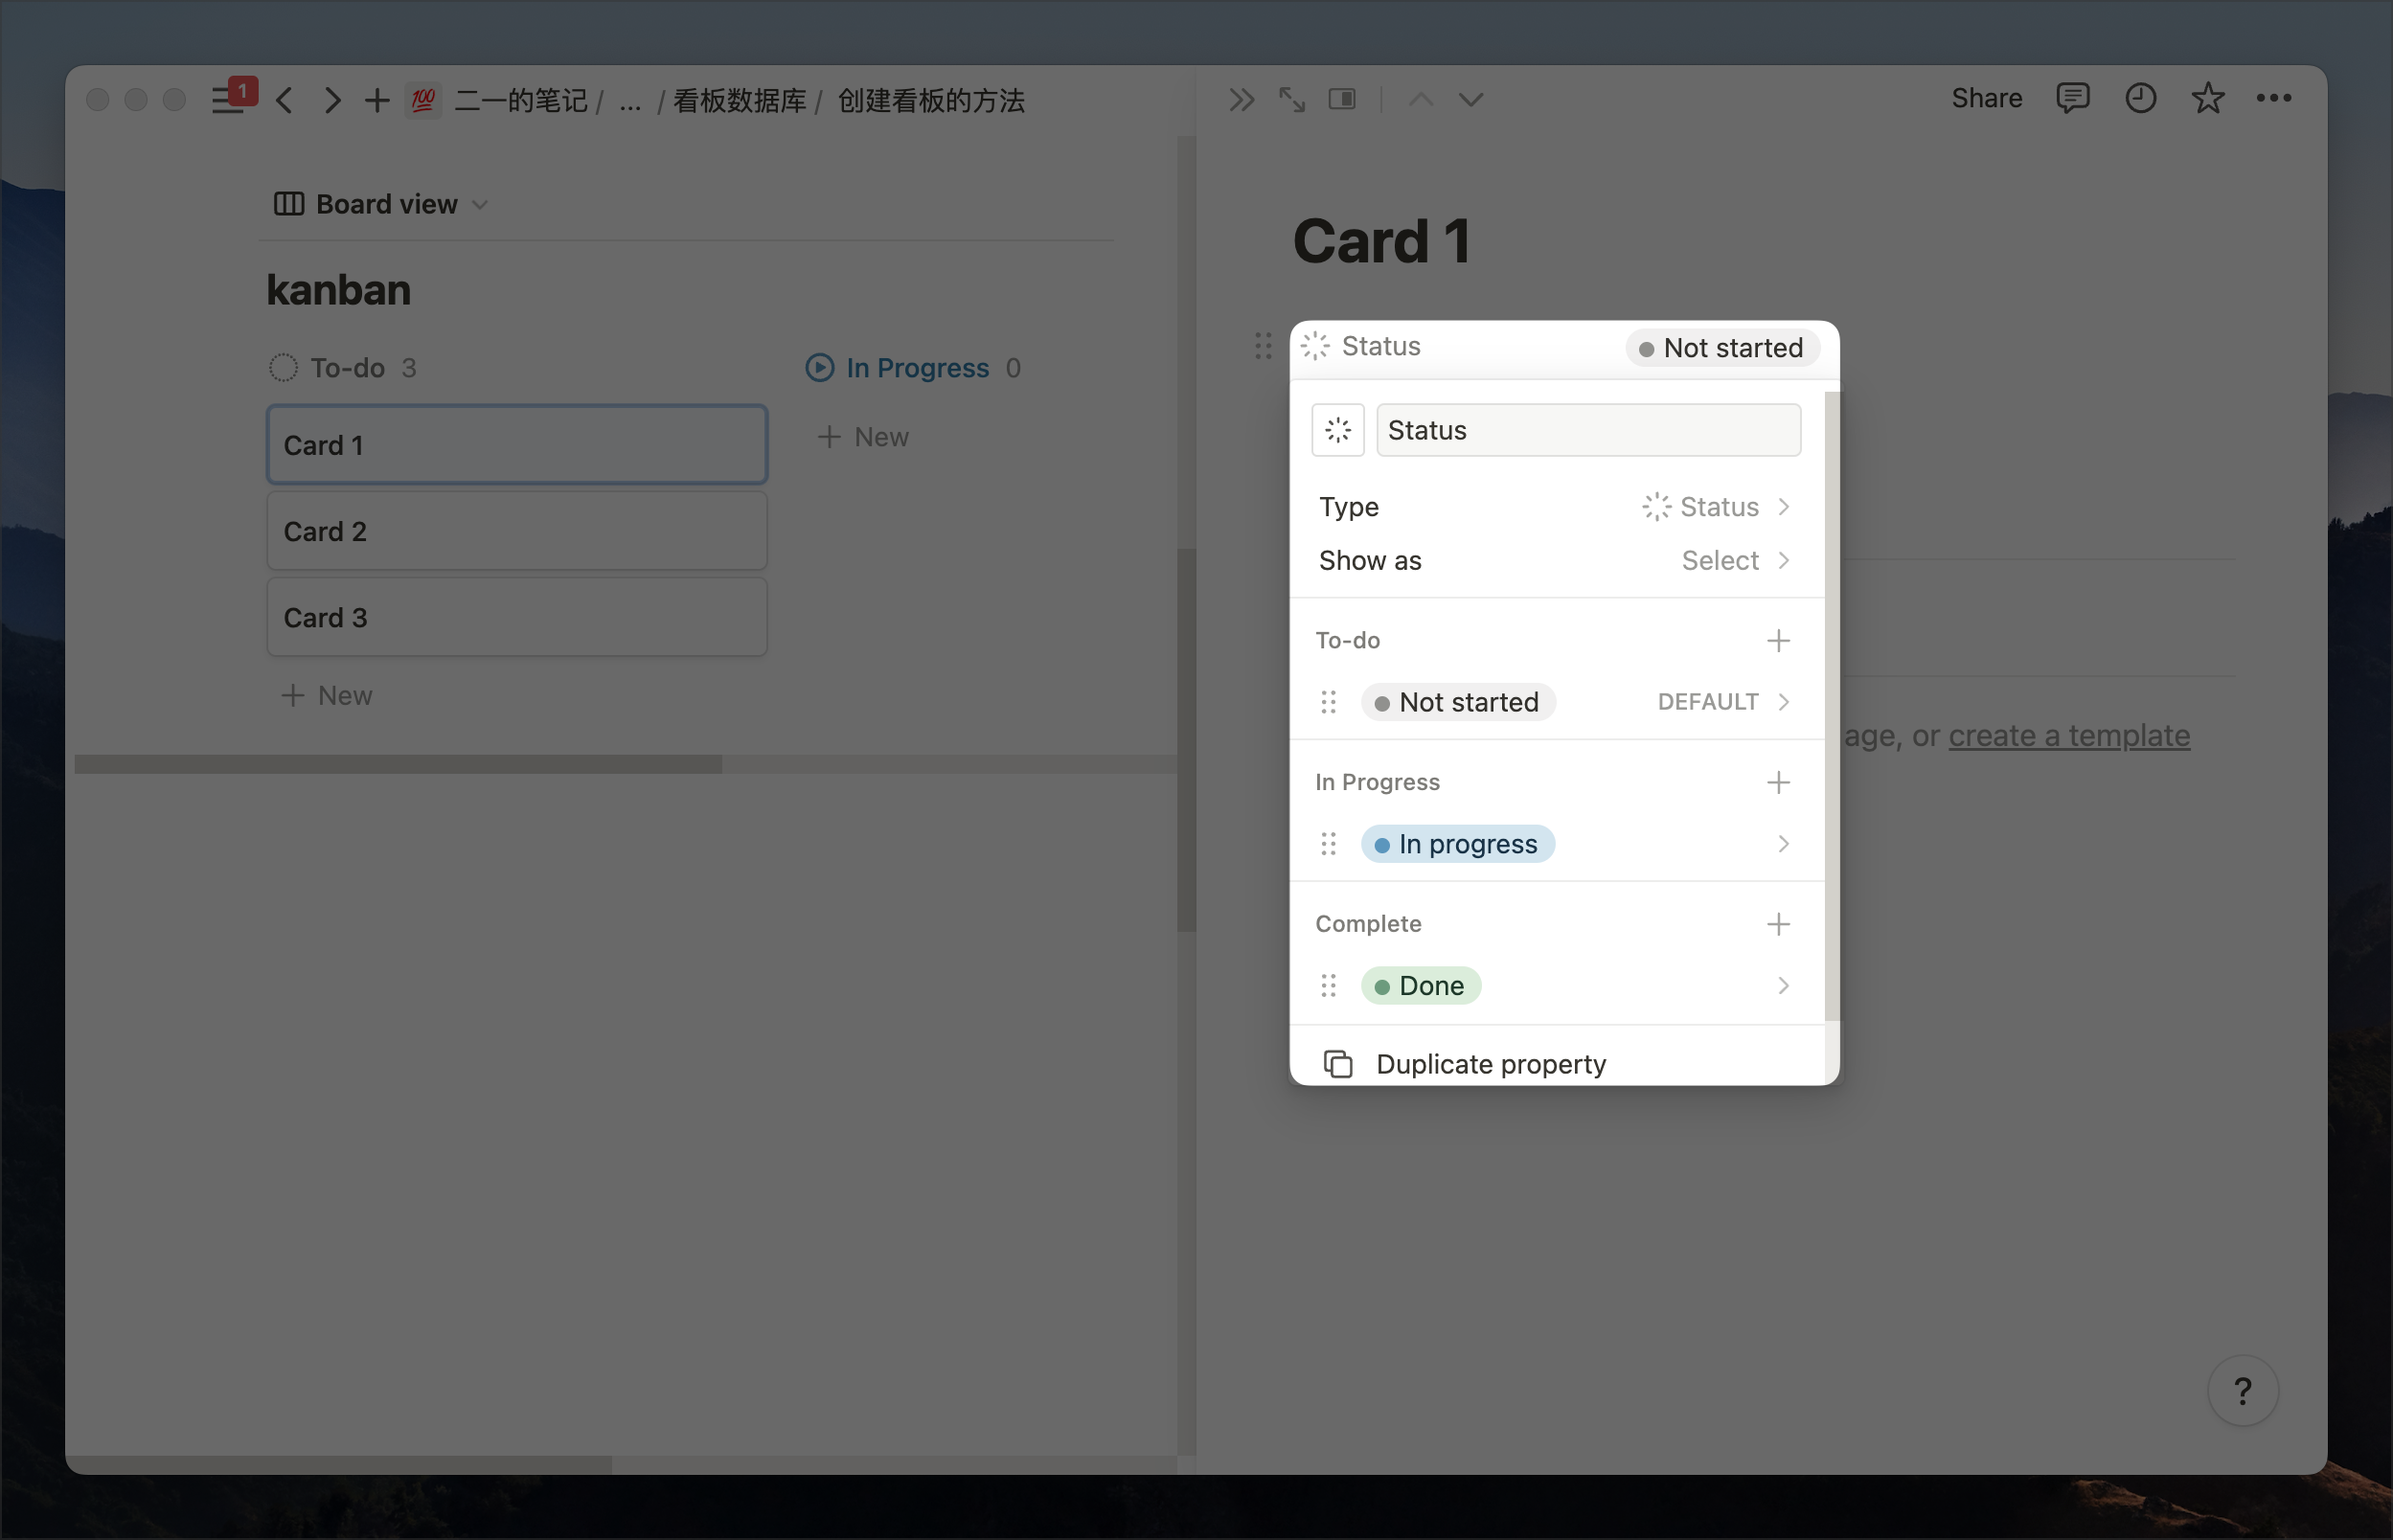Screen dimensions: 2393x1540
Task: Click the property menu vertical scrollbar
Action: [1832, 706]
